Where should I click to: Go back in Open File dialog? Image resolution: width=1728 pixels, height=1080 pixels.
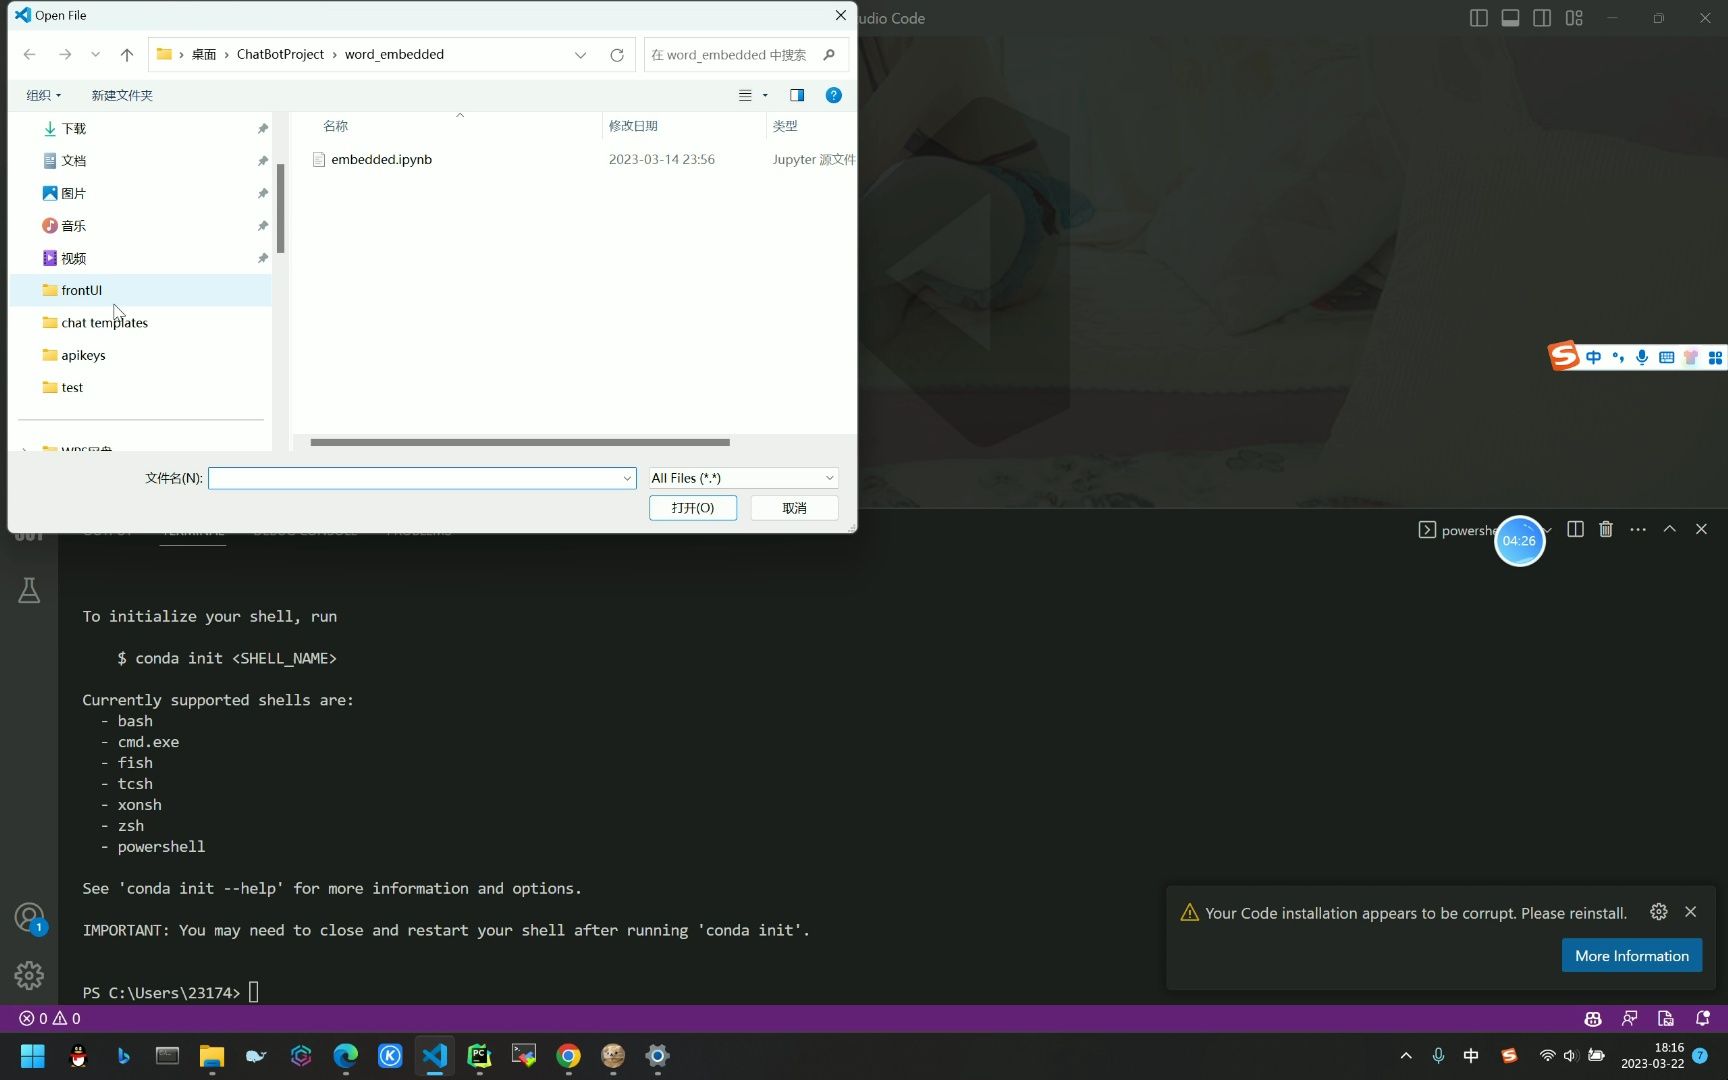30,55
